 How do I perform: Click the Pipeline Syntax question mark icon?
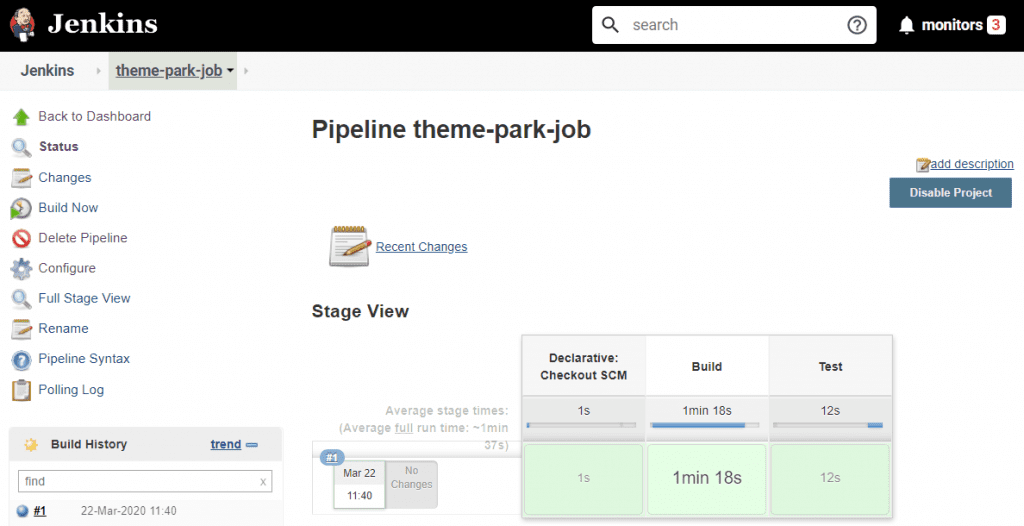click(21, 359)
